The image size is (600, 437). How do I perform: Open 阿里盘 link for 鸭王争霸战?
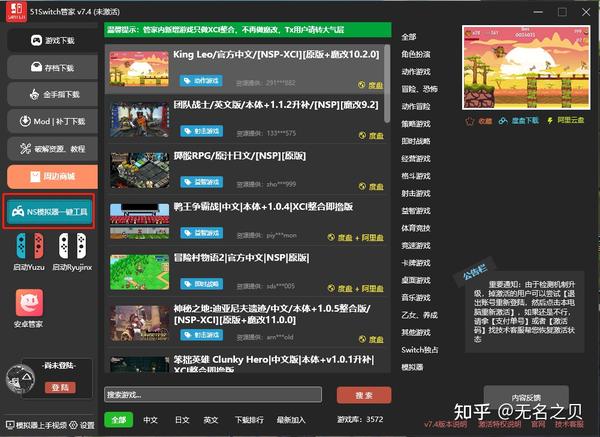(372, 237)
